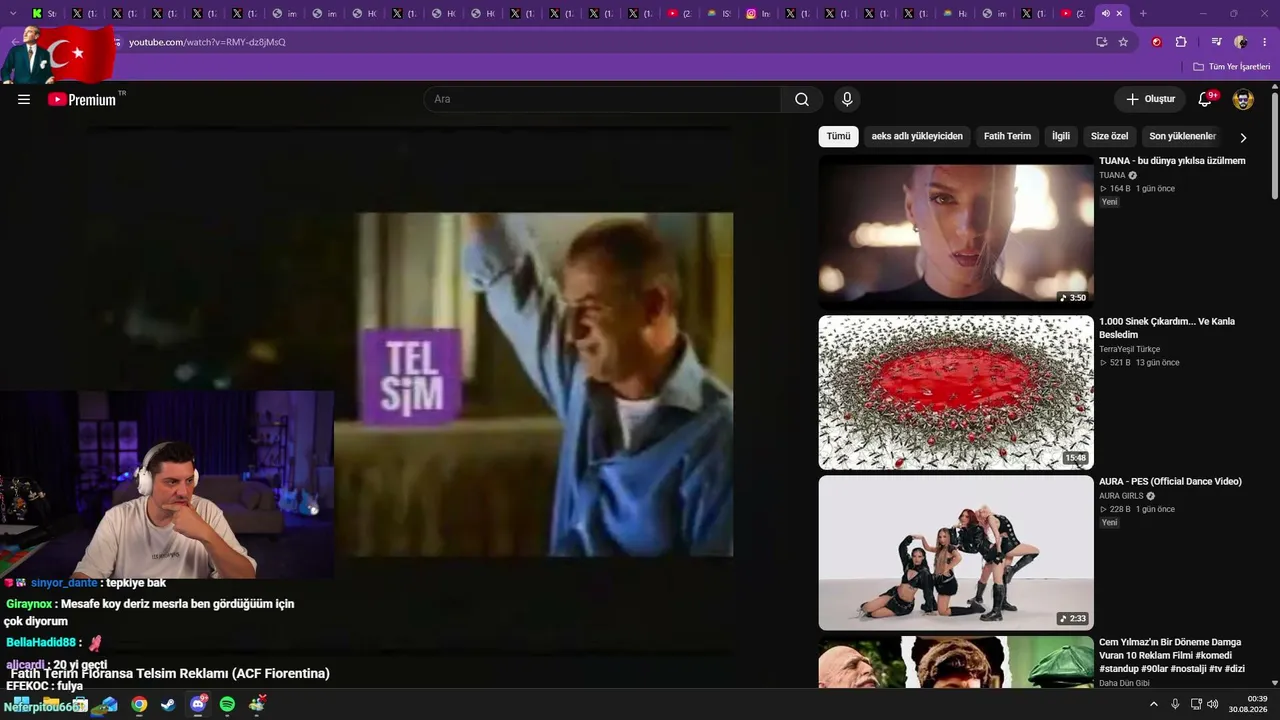Select the Tümü filter chip
1280x720 pixels.
coord(838,136)
